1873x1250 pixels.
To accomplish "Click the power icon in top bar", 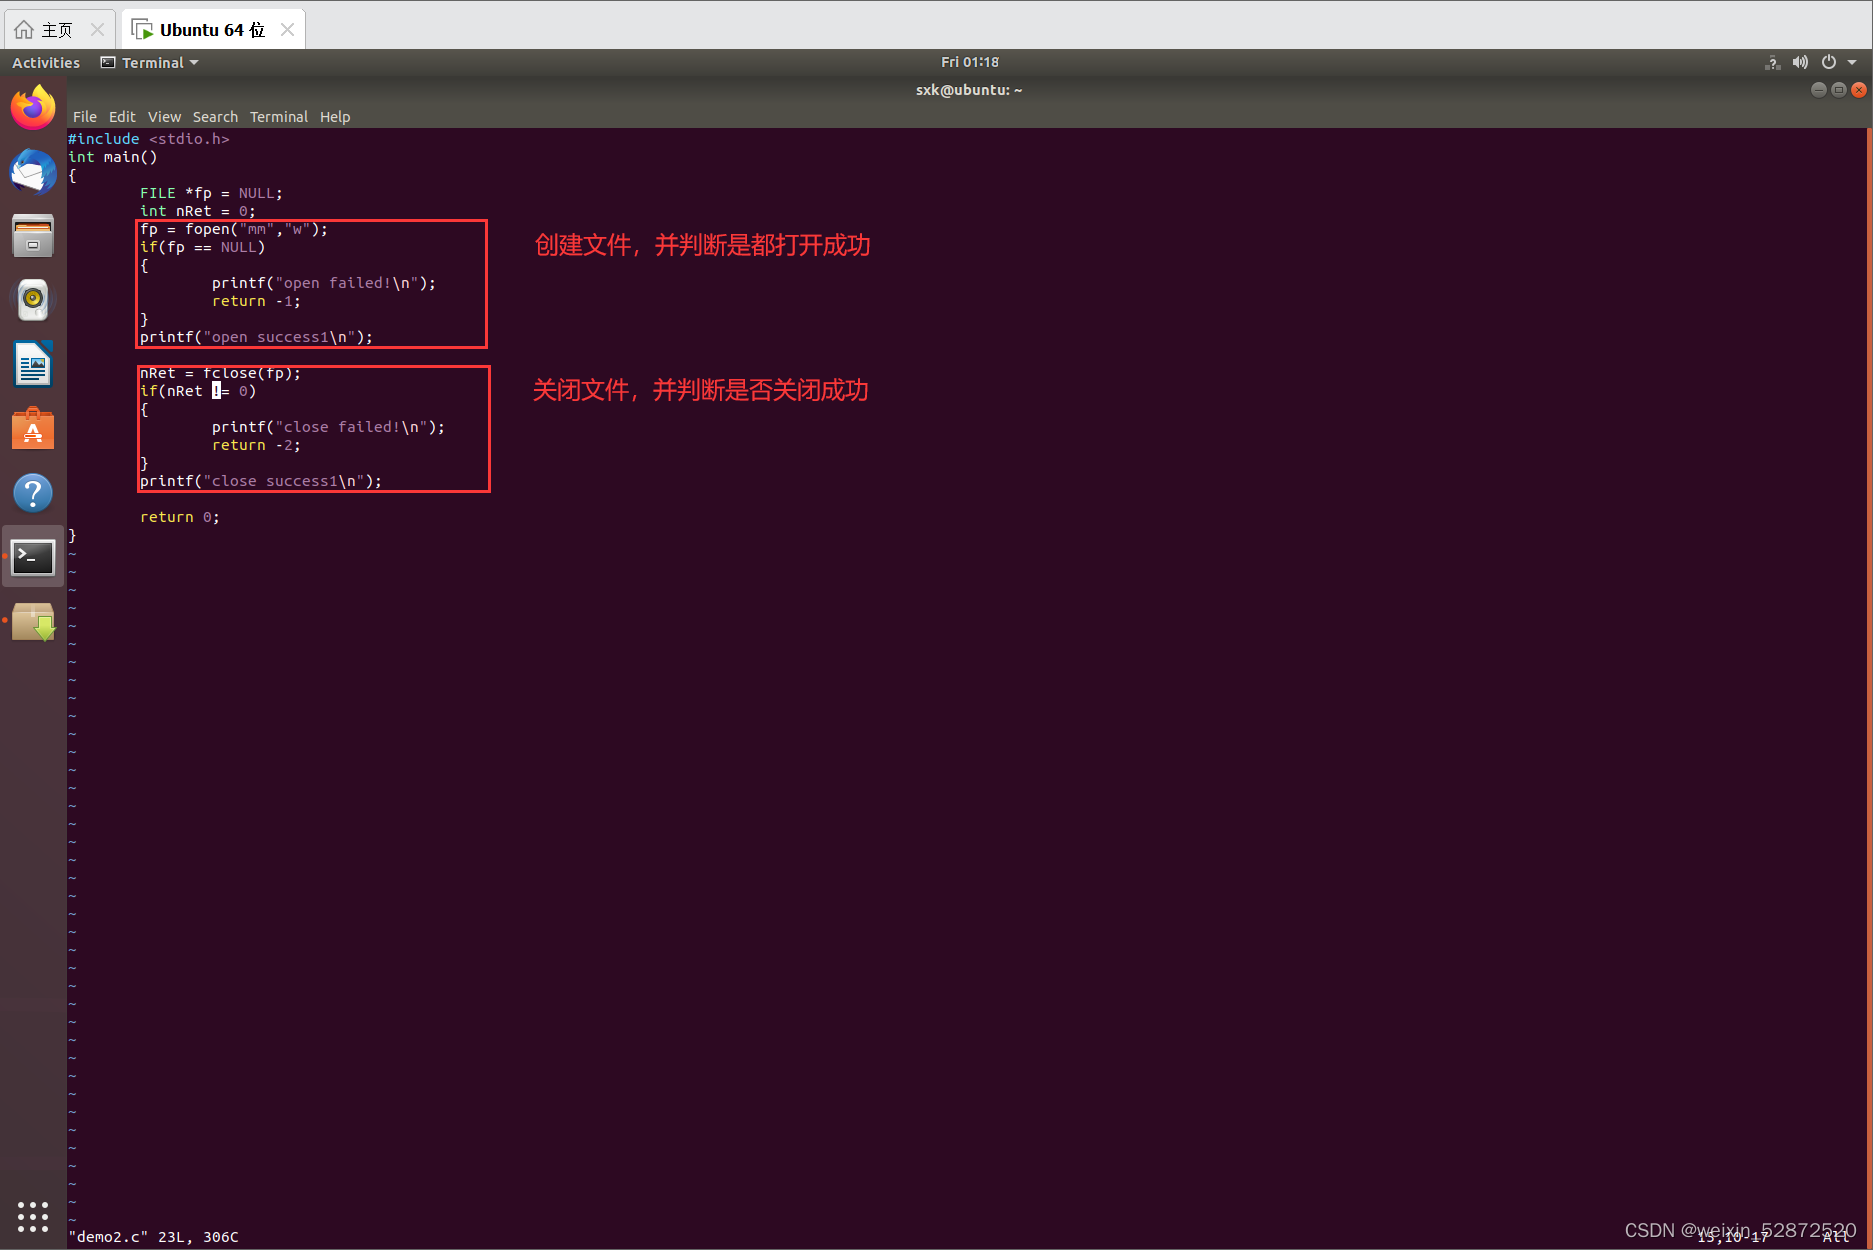I will point(1829,62).
